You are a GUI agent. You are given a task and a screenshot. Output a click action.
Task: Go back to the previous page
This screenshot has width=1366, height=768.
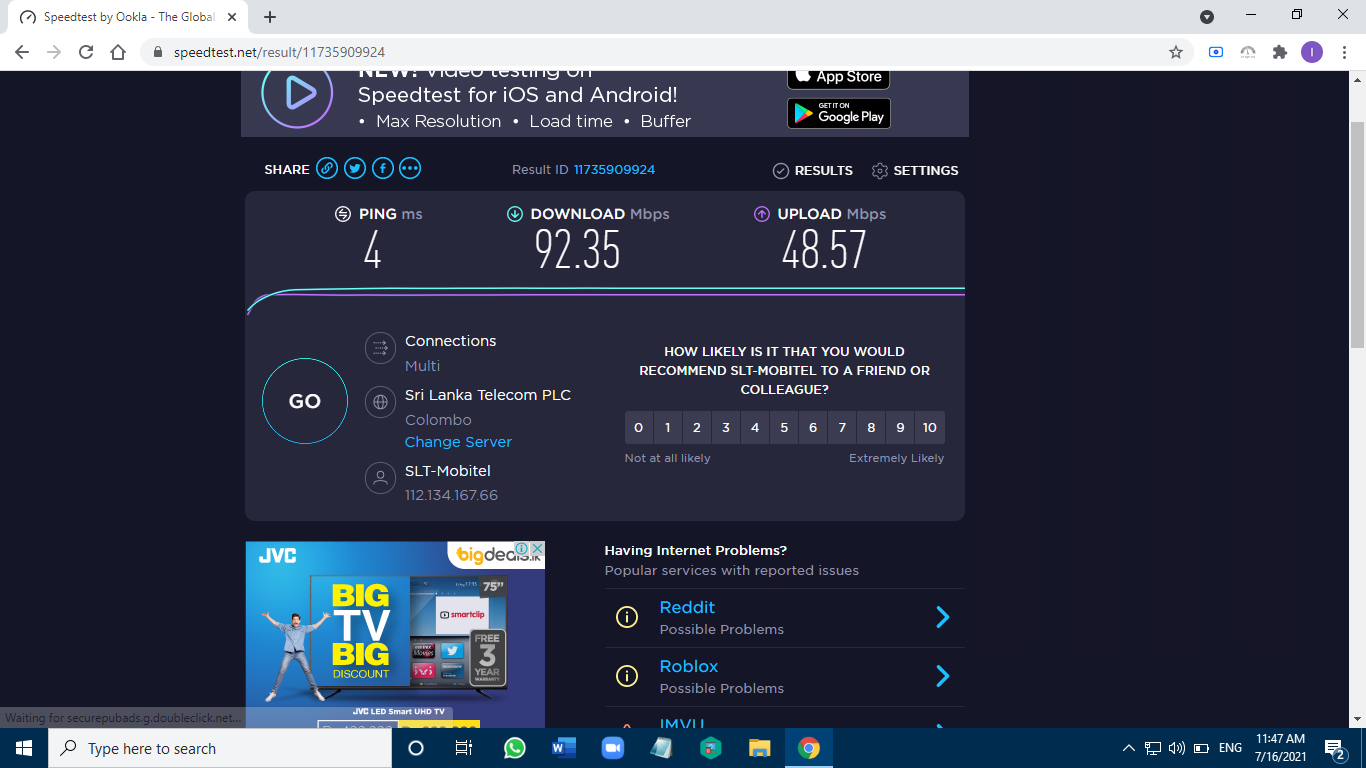coord(22,52)
